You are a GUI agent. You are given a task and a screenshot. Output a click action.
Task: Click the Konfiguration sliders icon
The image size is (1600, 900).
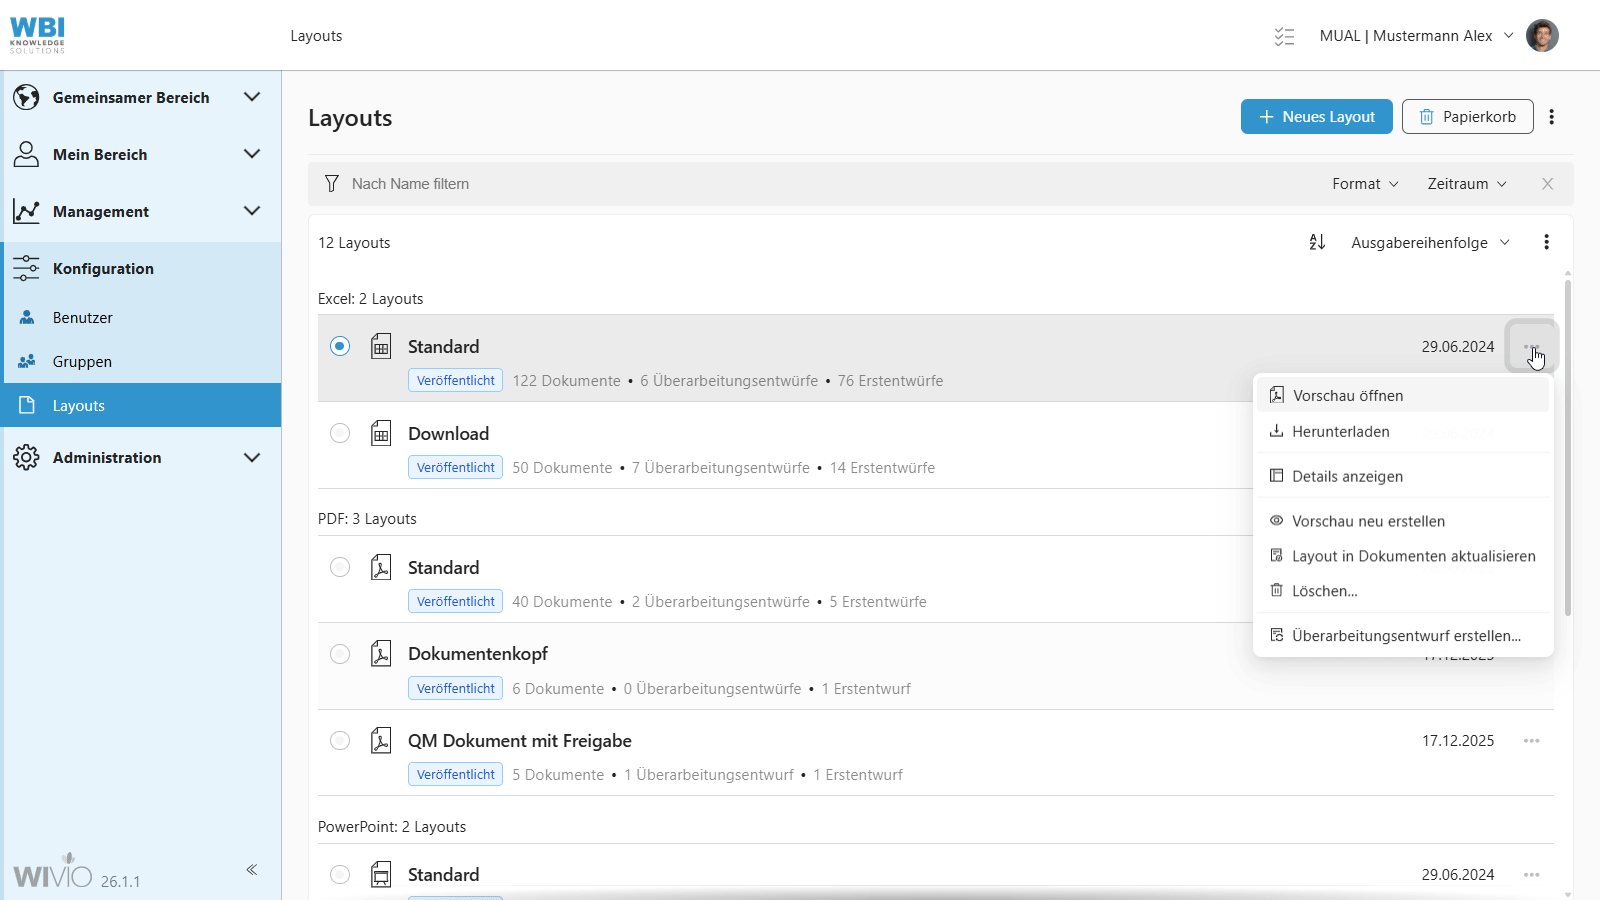coord(26,267)
